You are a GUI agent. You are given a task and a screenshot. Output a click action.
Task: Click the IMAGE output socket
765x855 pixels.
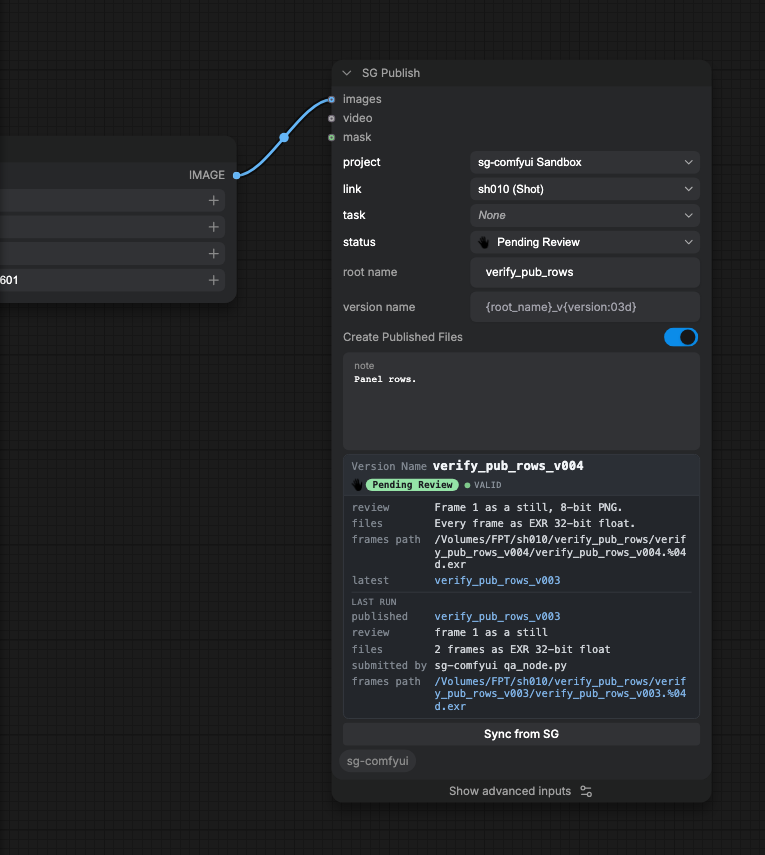pos(237,175)
